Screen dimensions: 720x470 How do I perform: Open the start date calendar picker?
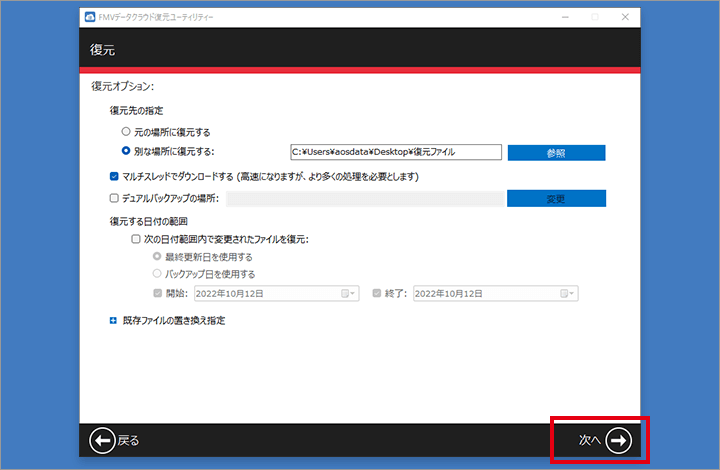click(x=346, y=294)
